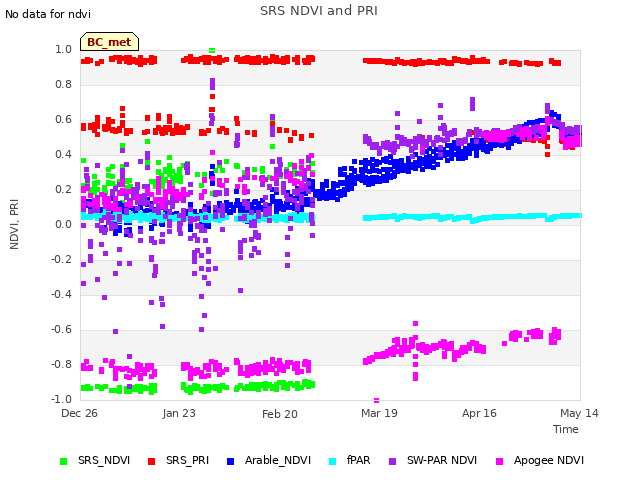Screen dimensions: 640x480
Task: Click the -0.8 y-axis tick value
Action: (x=61, y=364)
